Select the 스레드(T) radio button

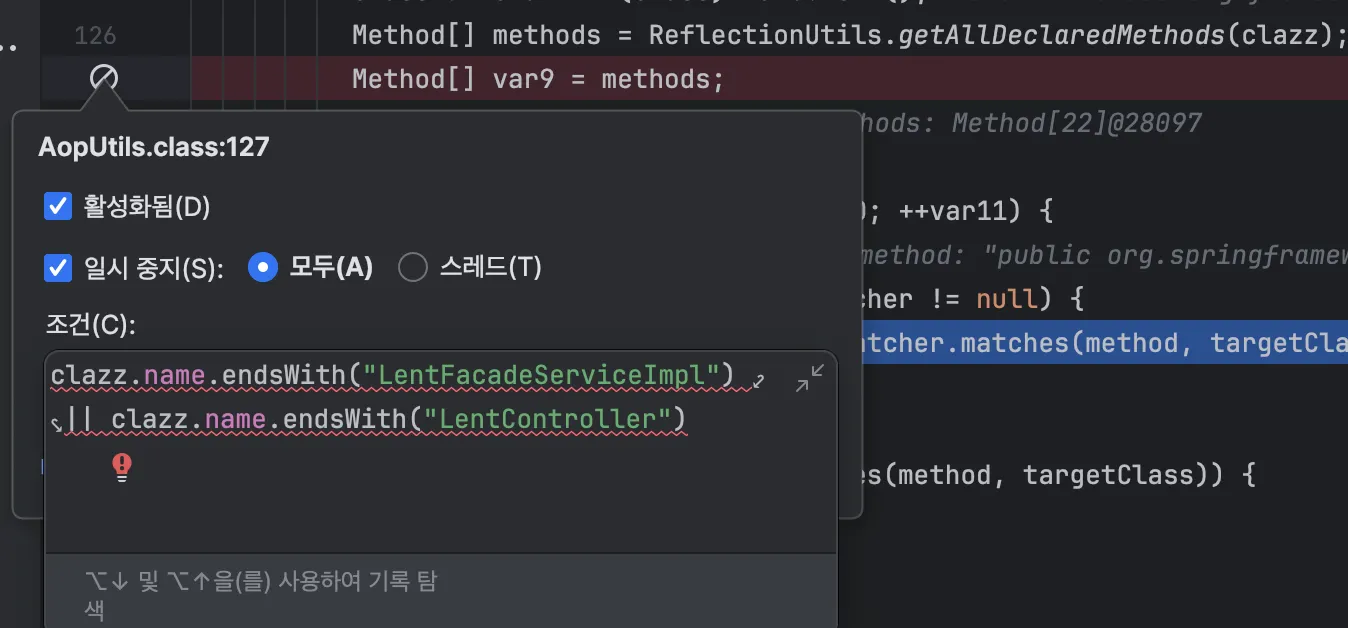(x=413, y=267)
